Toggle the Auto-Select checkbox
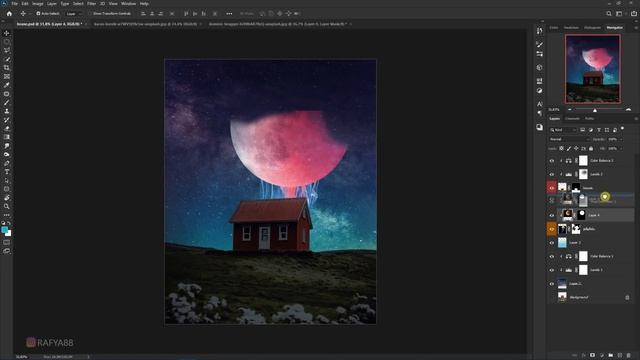The width and height of the screenshot is (640, 360). click(x=38, y=13)
